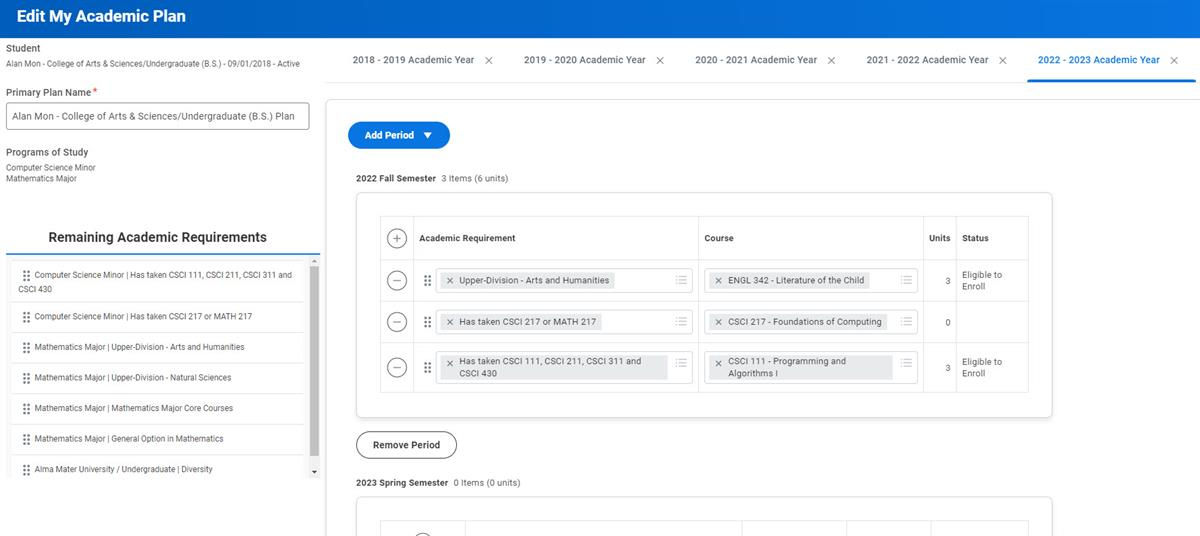This screenshot has height=536, width=1200.
Task: Click the Eligible to Enroll status for ENGL 342
Action: coord(982,281)
